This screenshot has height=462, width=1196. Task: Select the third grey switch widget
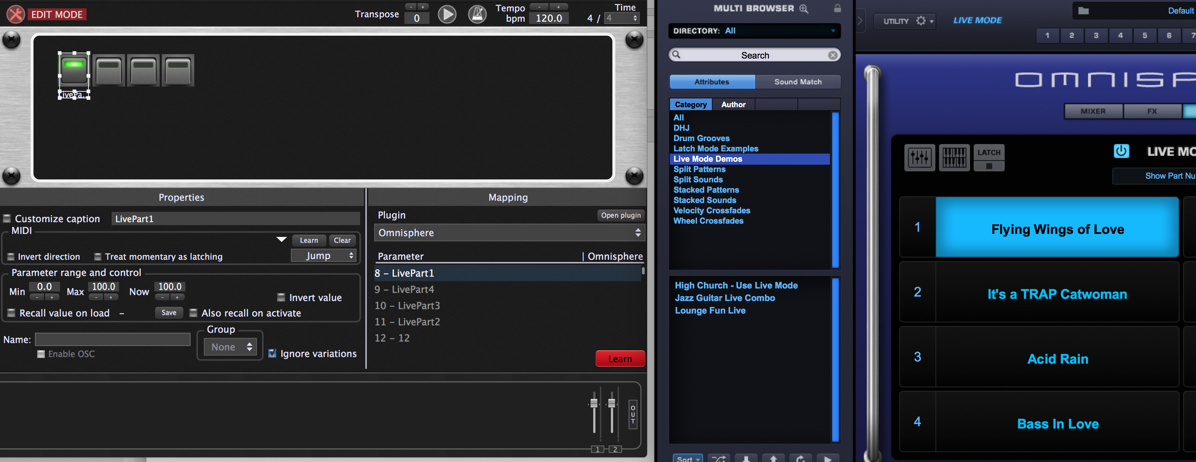143,69
